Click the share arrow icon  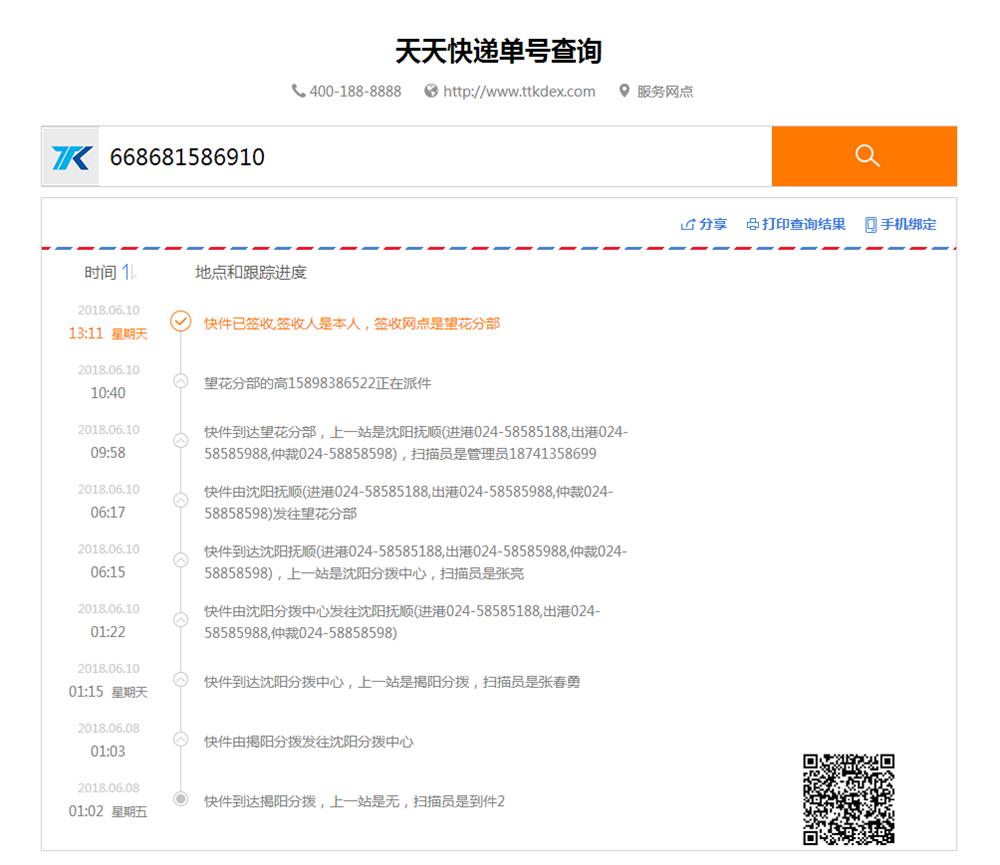(688, 225)
